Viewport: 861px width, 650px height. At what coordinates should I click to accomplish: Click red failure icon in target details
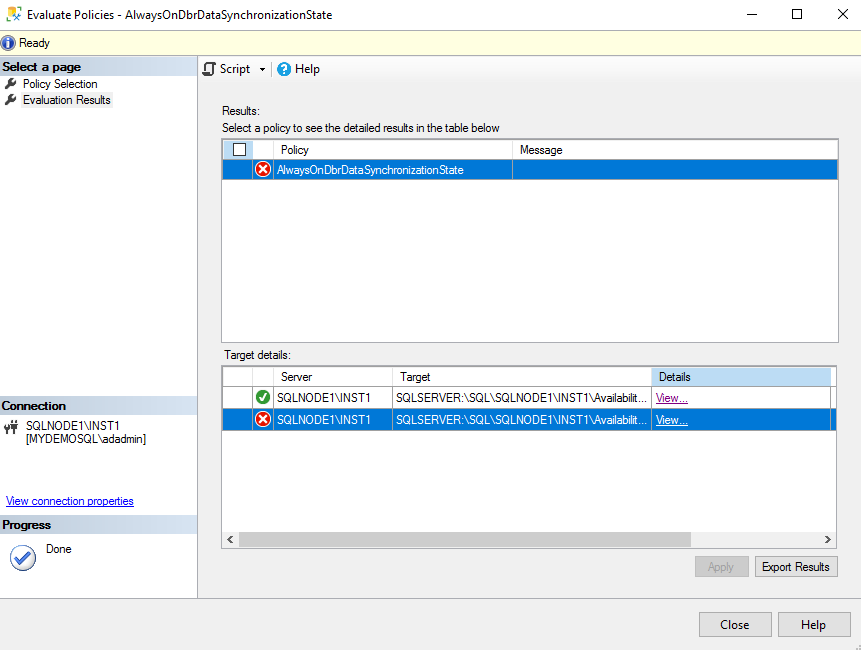[263, 420]
